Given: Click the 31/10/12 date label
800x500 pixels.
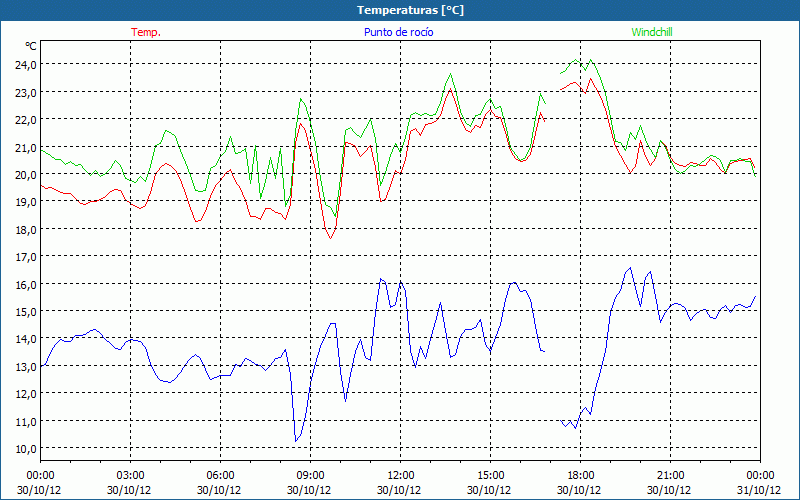Looking at the screenshot, I should (x=759, y=490).
